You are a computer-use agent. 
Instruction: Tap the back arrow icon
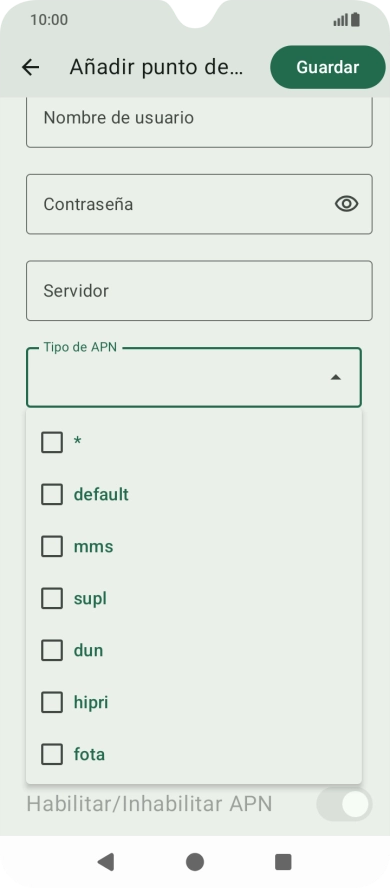pos(31,67)
